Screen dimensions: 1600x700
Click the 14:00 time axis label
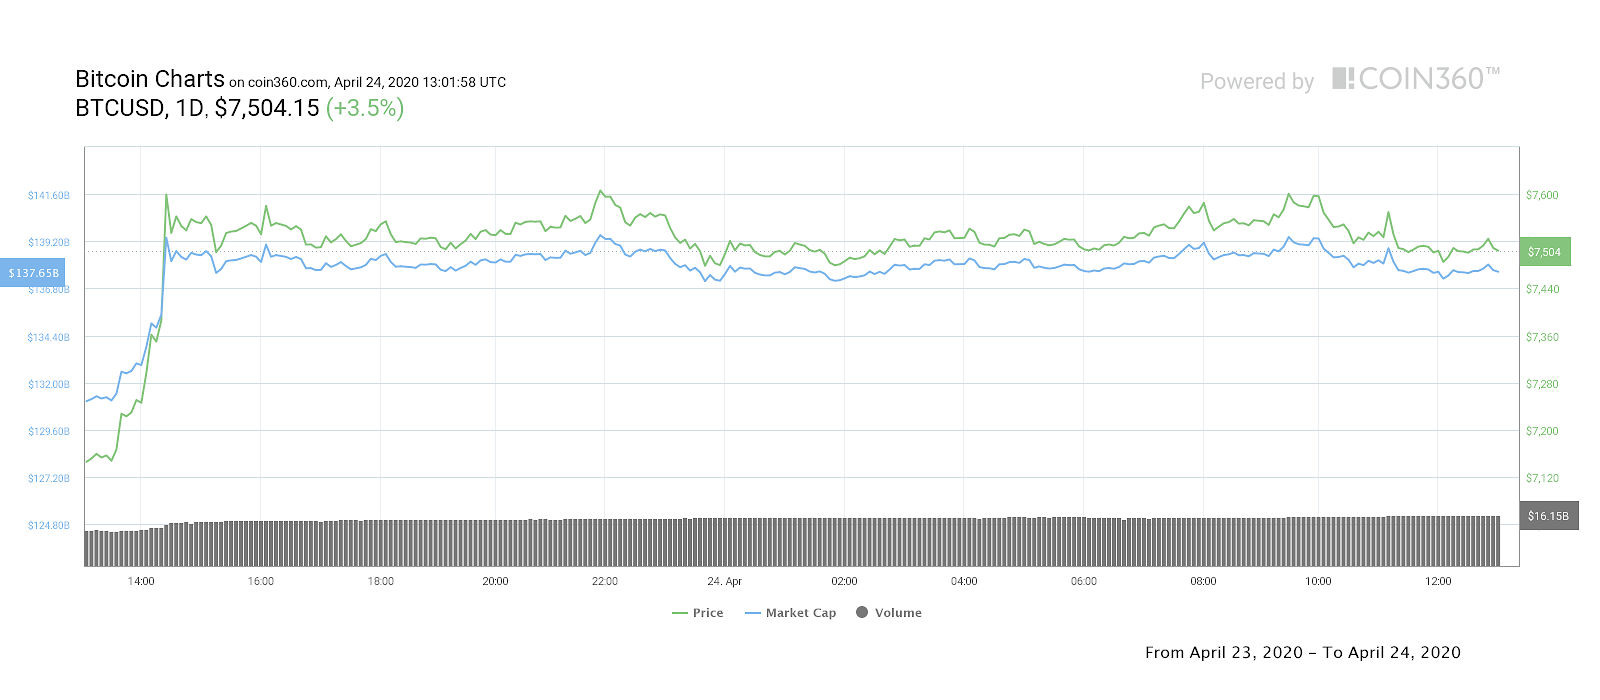(141, 581)
